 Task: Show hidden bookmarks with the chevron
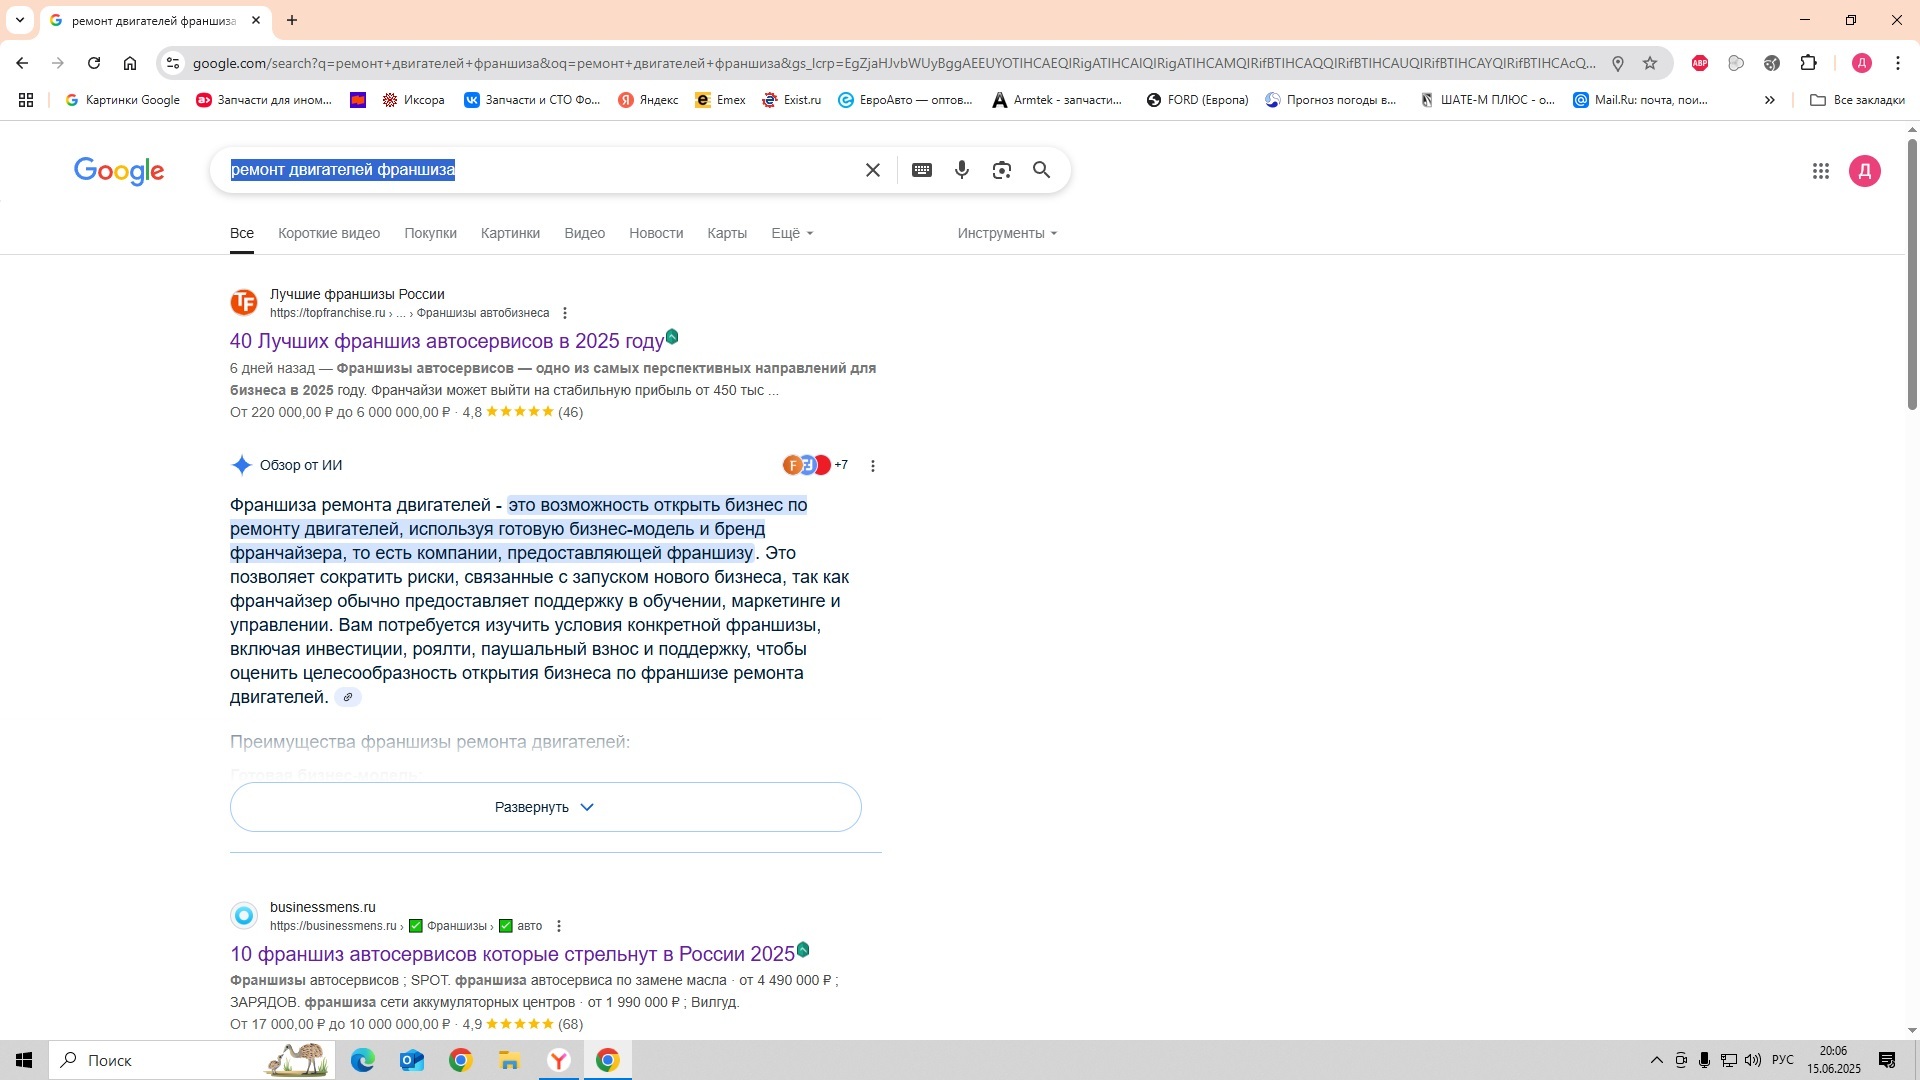tap(1770, 100)
